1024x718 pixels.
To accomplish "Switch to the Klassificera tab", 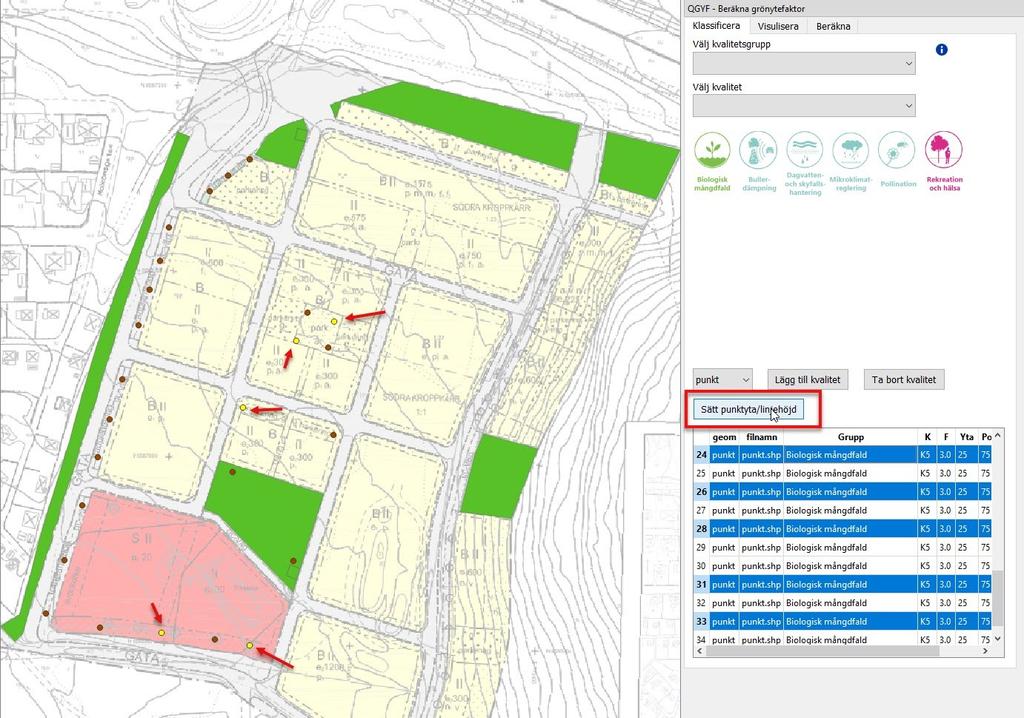I will coord(716,26).
